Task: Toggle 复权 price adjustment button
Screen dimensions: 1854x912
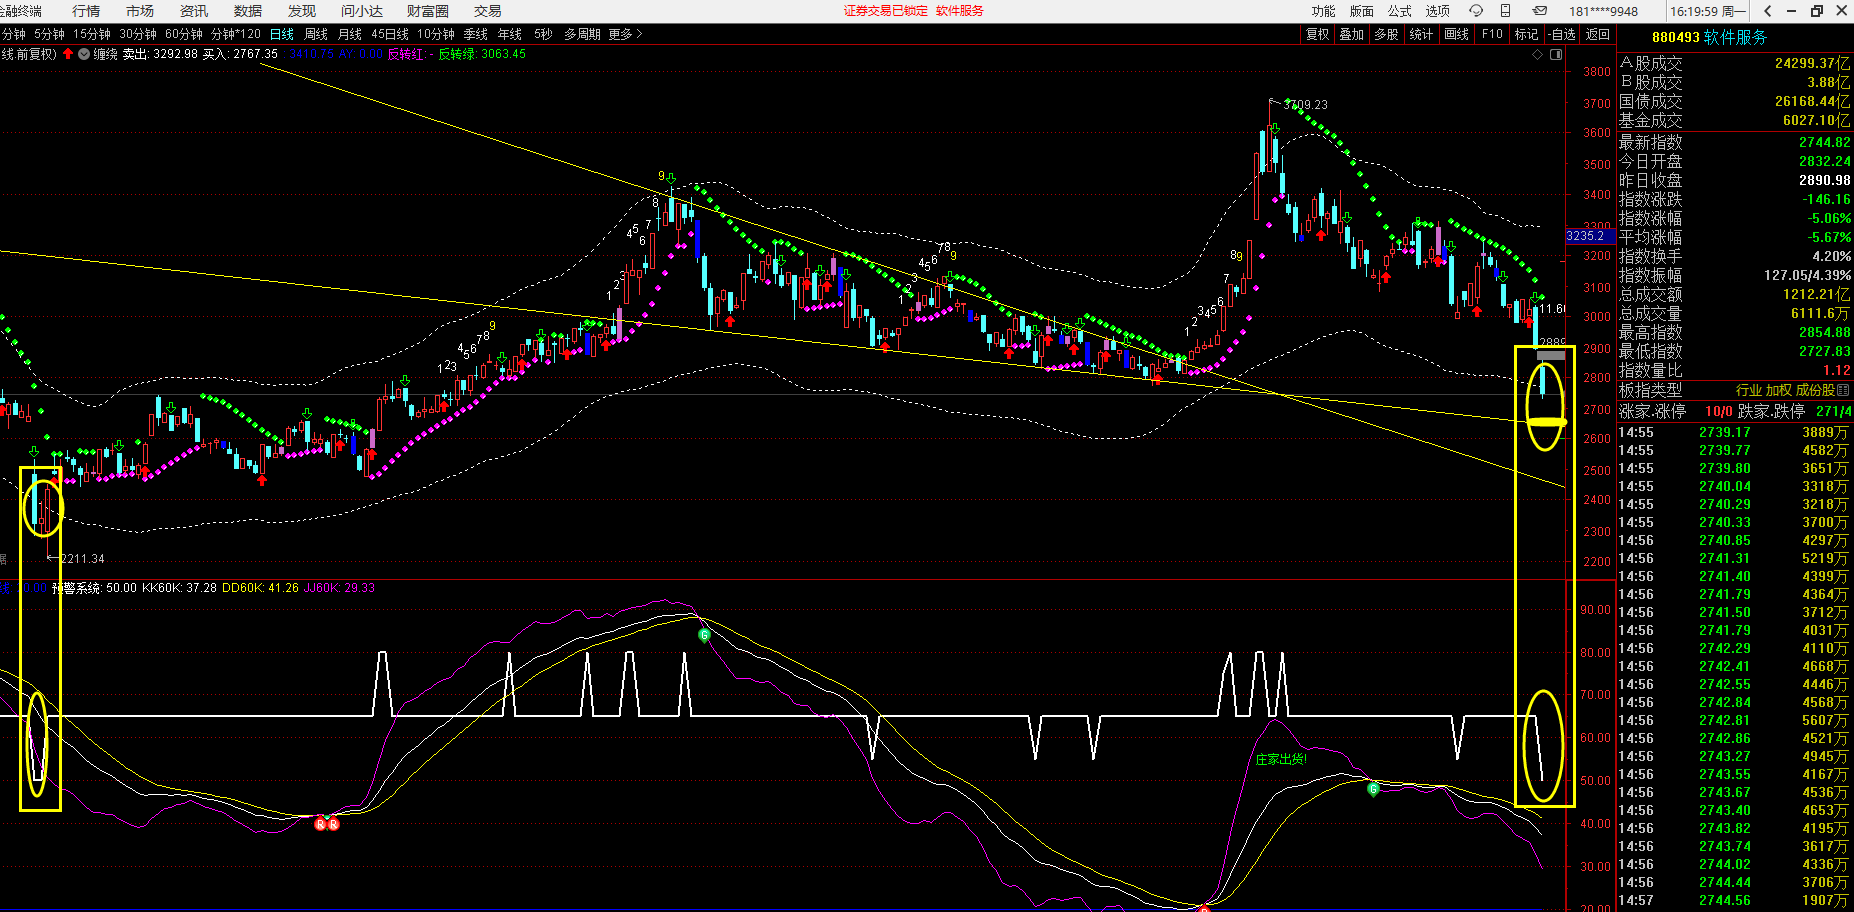Action: pos(1317,34)
